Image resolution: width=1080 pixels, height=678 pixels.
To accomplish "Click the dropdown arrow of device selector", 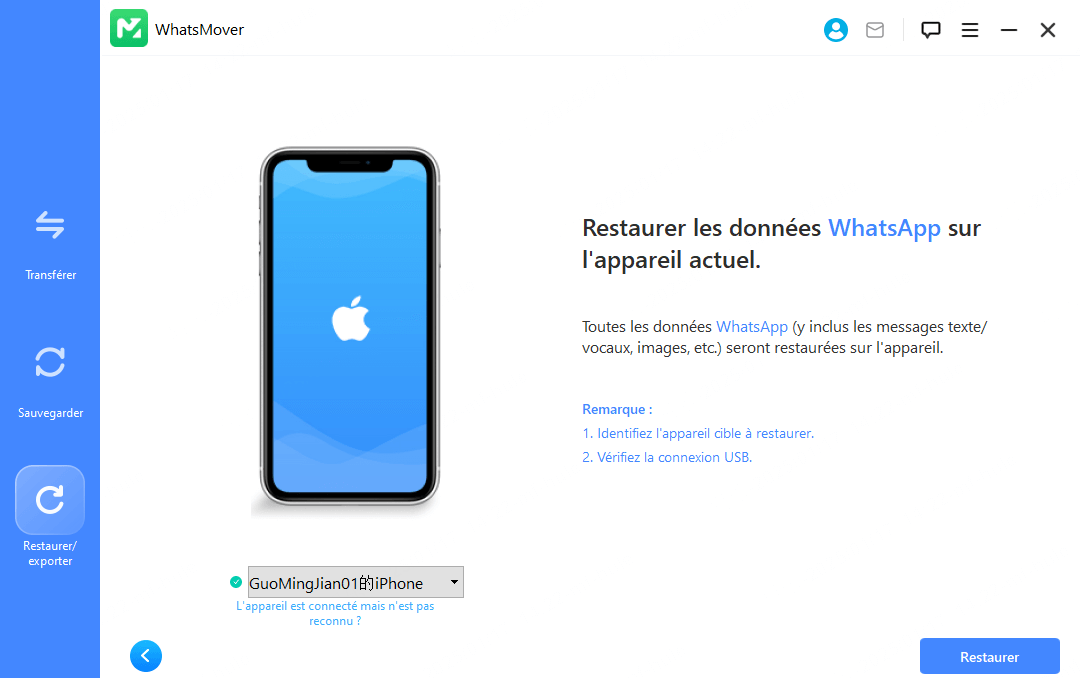I will pos(454,582).
